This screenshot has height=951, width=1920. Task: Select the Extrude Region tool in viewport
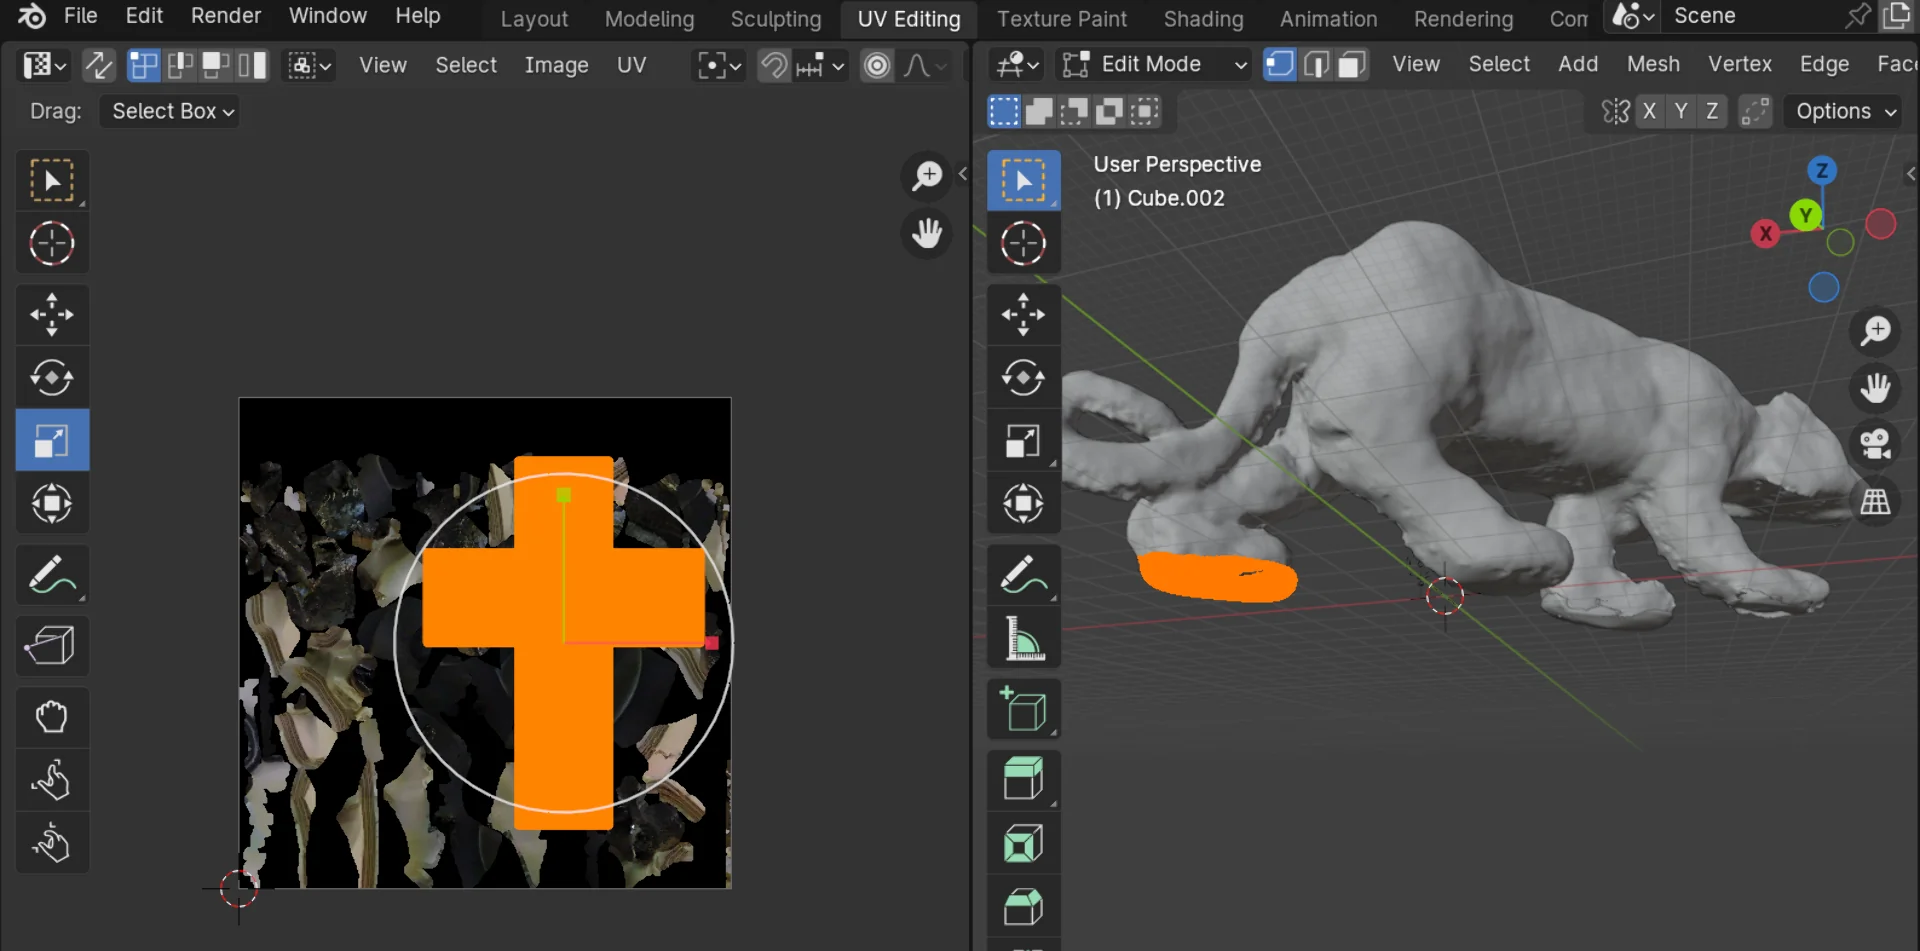click(x=1023, y=779)
